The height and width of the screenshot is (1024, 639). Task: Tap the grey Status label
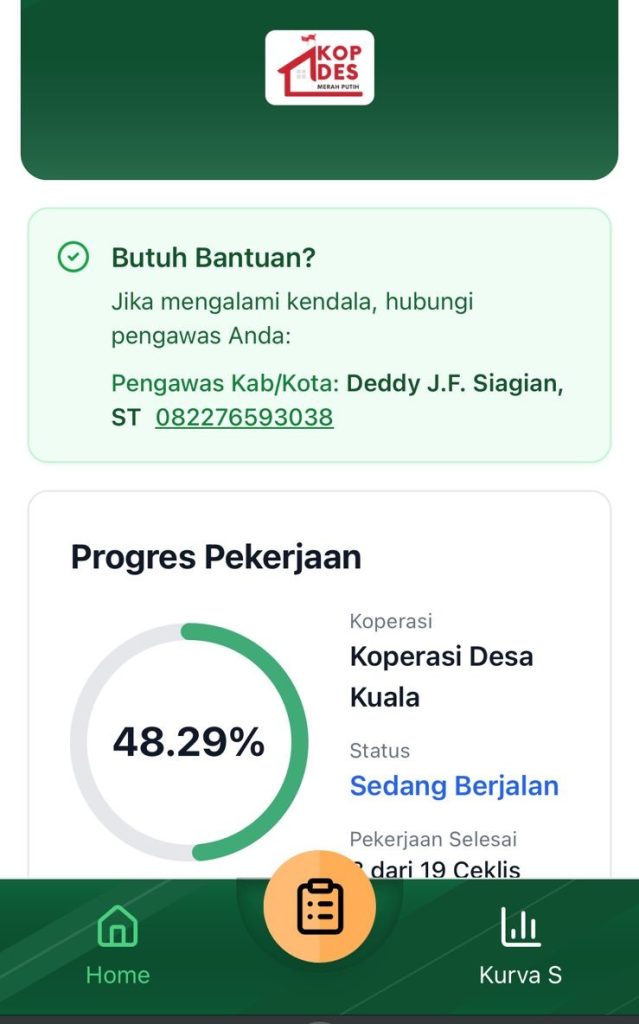coord(380,751)
